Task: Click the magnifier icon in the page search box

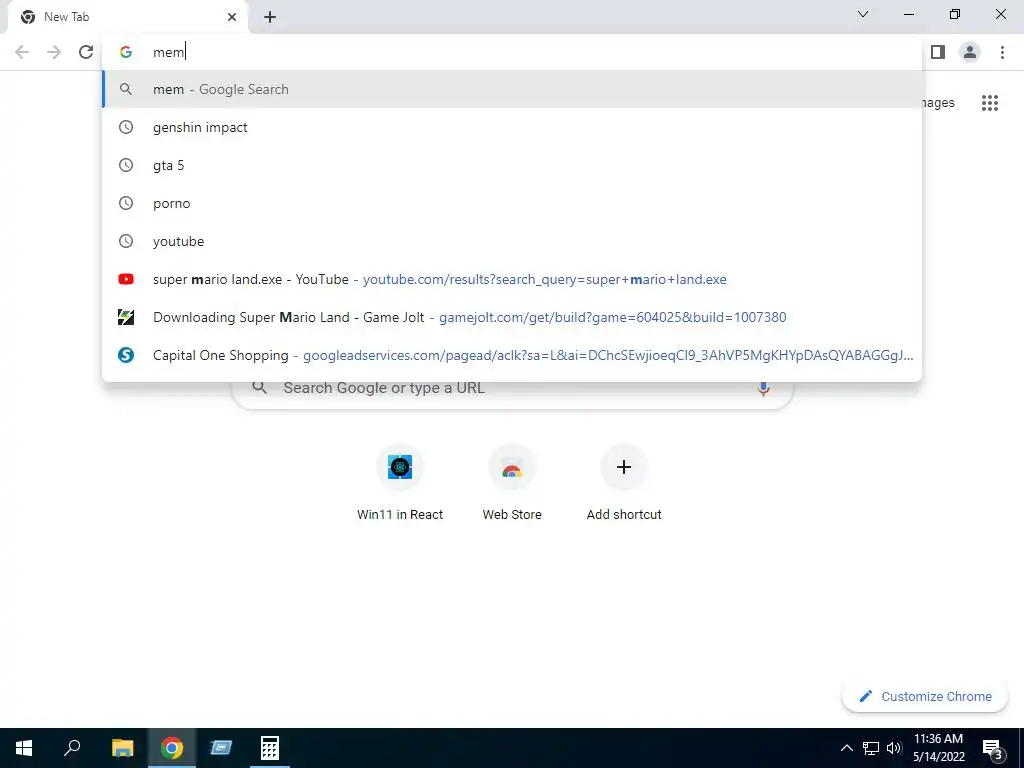Action: pos(259,388)
